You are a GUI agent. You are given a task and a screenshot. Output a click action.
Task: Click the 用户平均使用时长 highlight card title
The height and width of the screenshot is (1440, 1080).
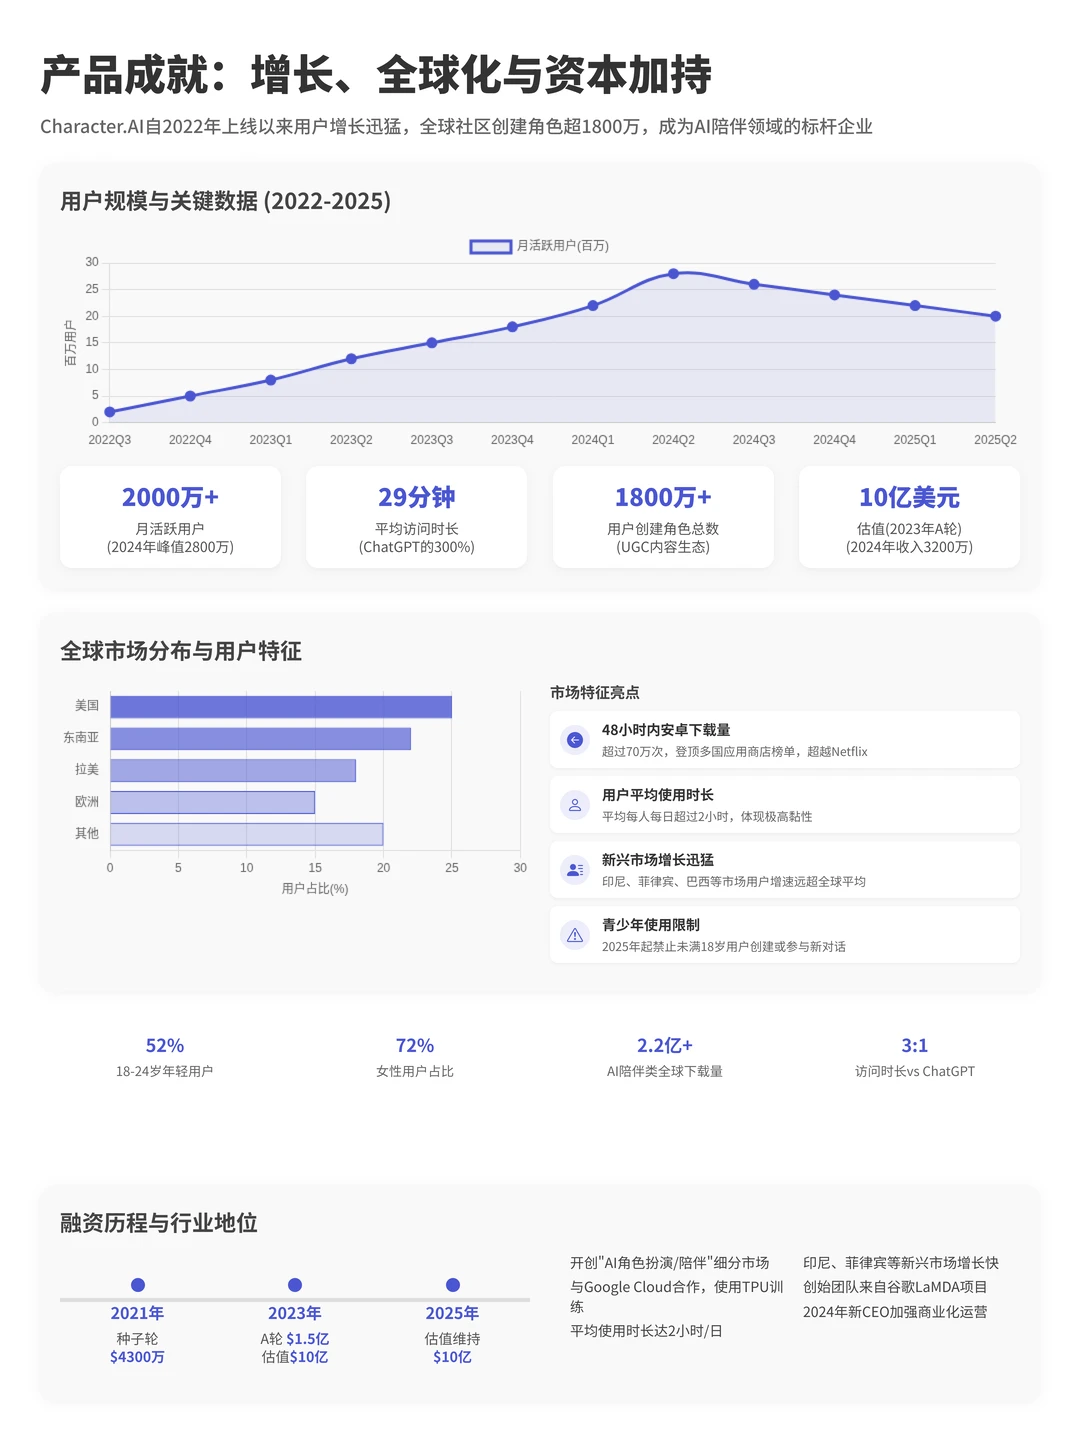(x=658, y=795)
